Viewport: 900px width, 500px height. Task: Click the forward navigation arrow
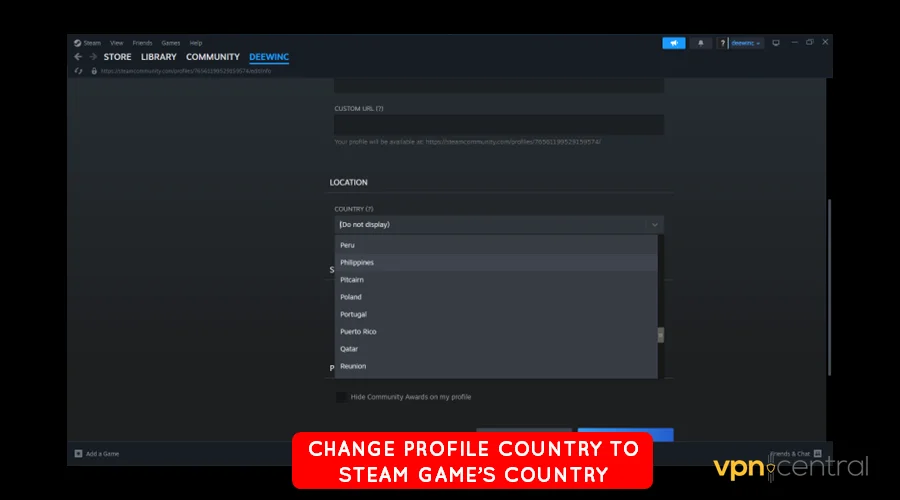(93, 57)
